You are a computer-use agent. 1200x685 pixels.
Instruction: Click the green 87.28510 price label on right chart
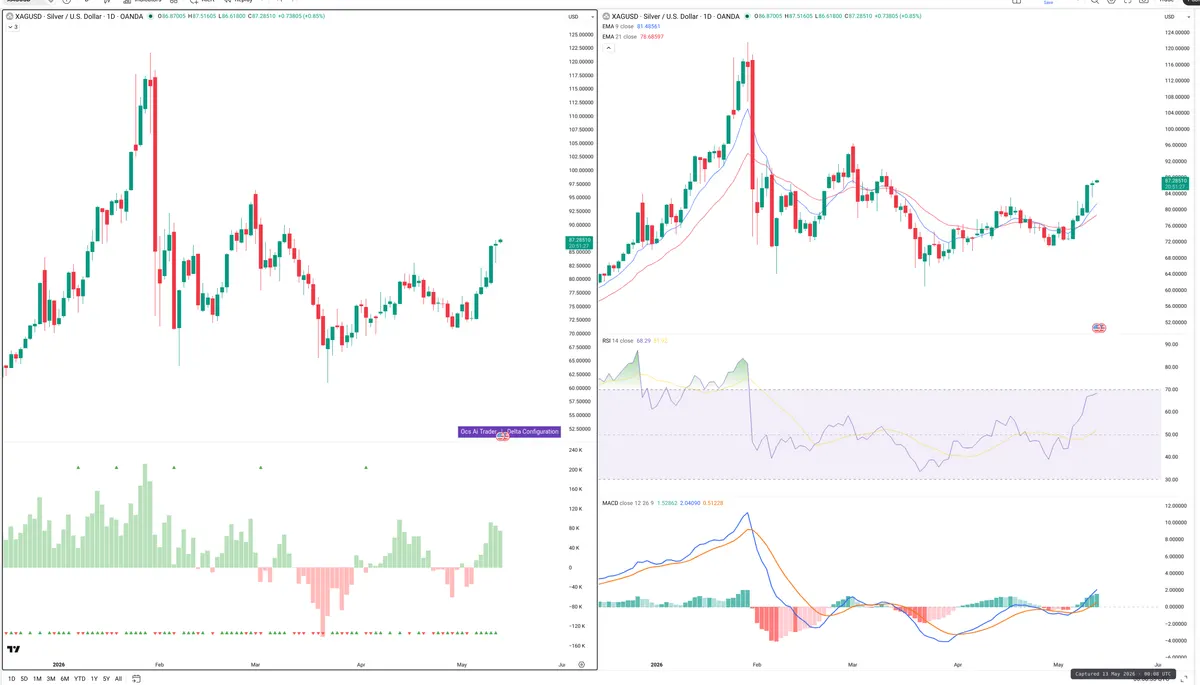[1174, 183]
